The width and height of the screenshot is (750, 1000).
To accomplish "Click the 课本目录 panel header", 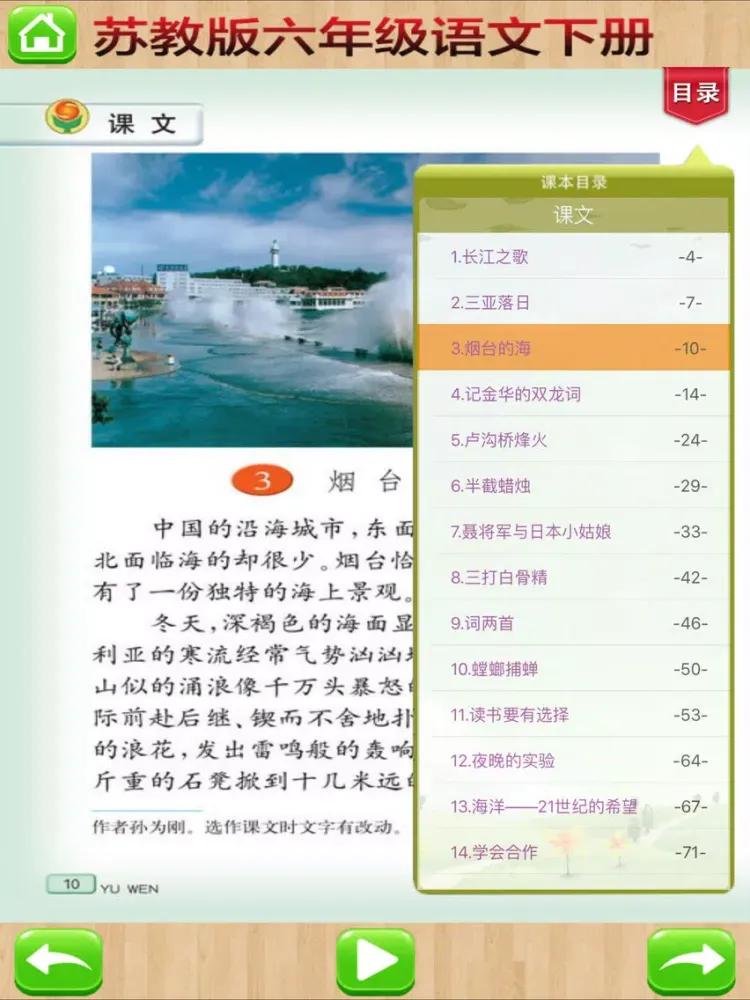I will (x=573, y=182).
